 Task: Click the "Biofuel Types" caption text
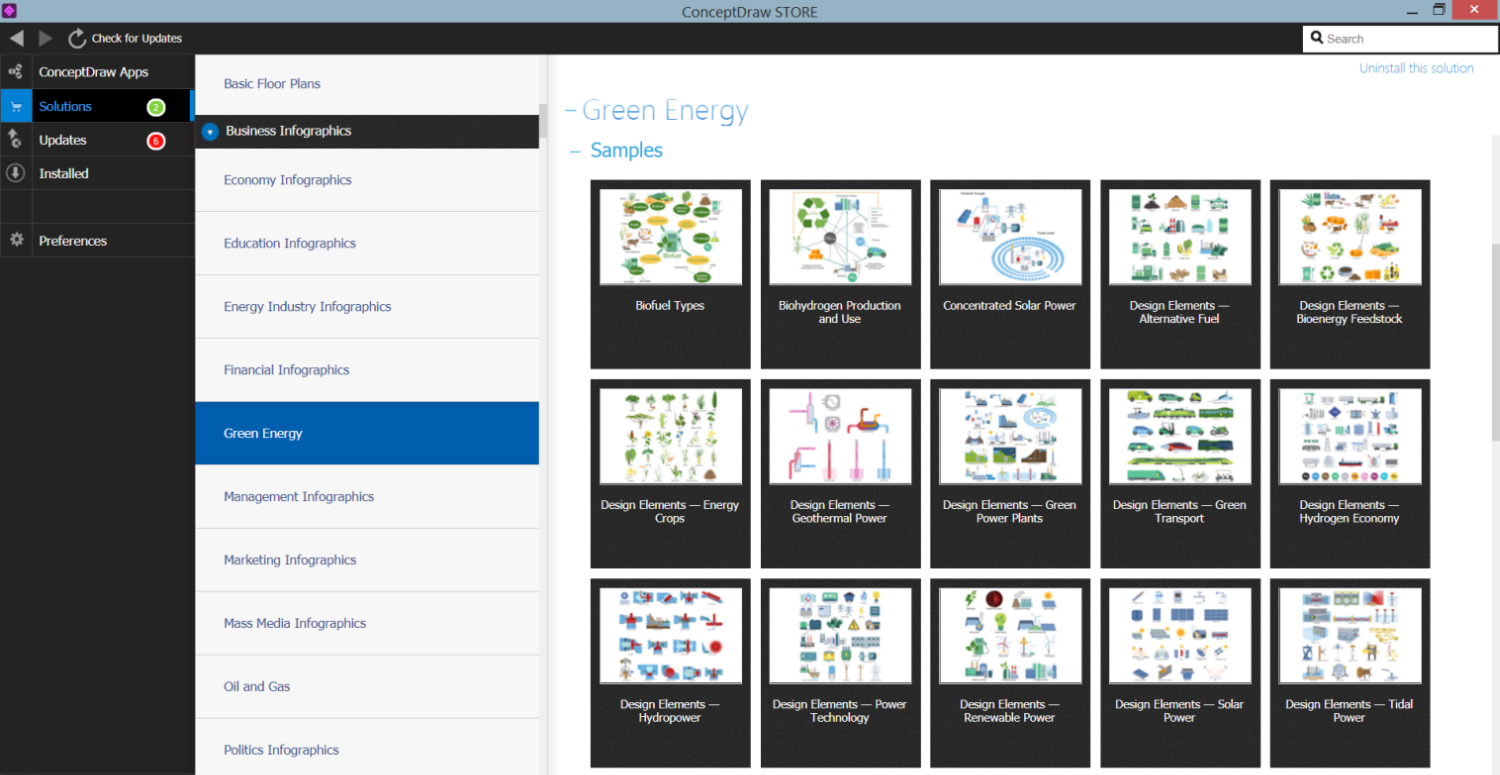pos(670,306)
